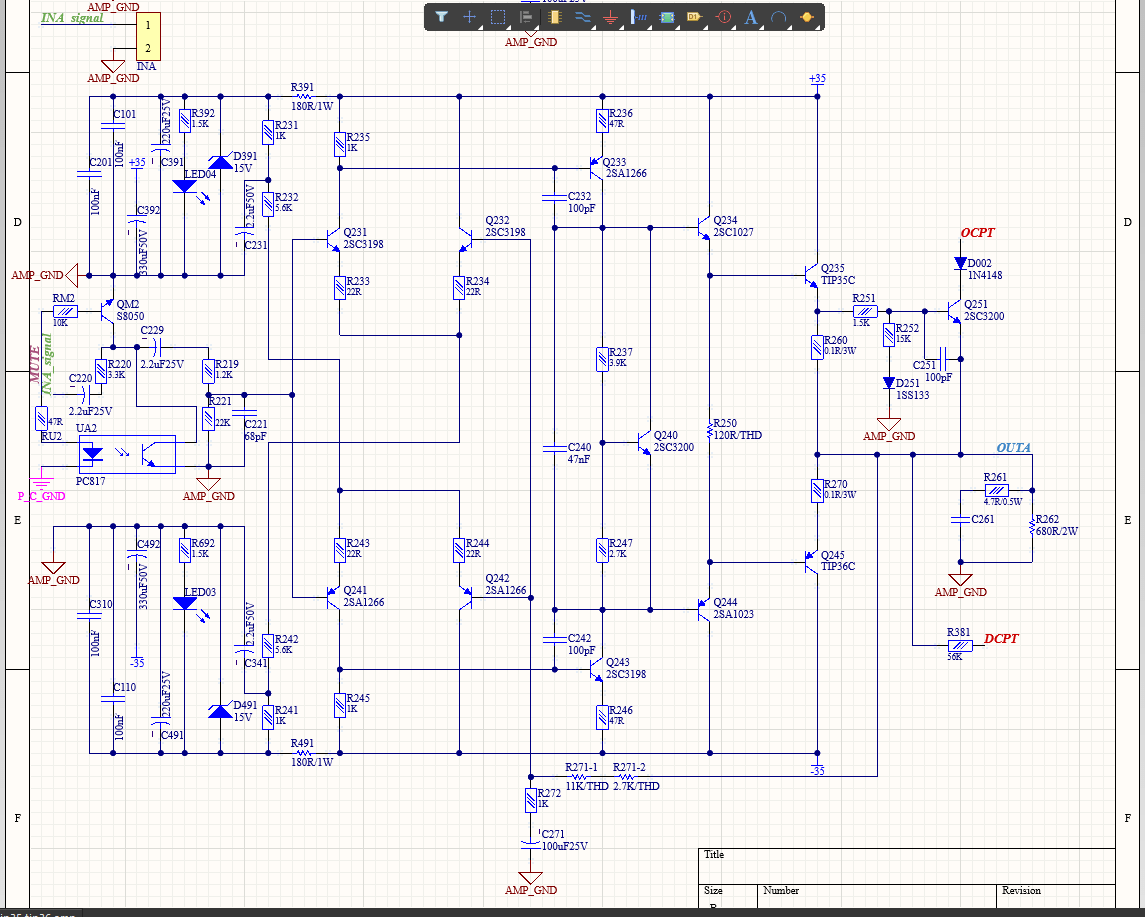This screenshot has width=1145, height=917.
Task: Select the INA connector header
Action: coord(148,37)
